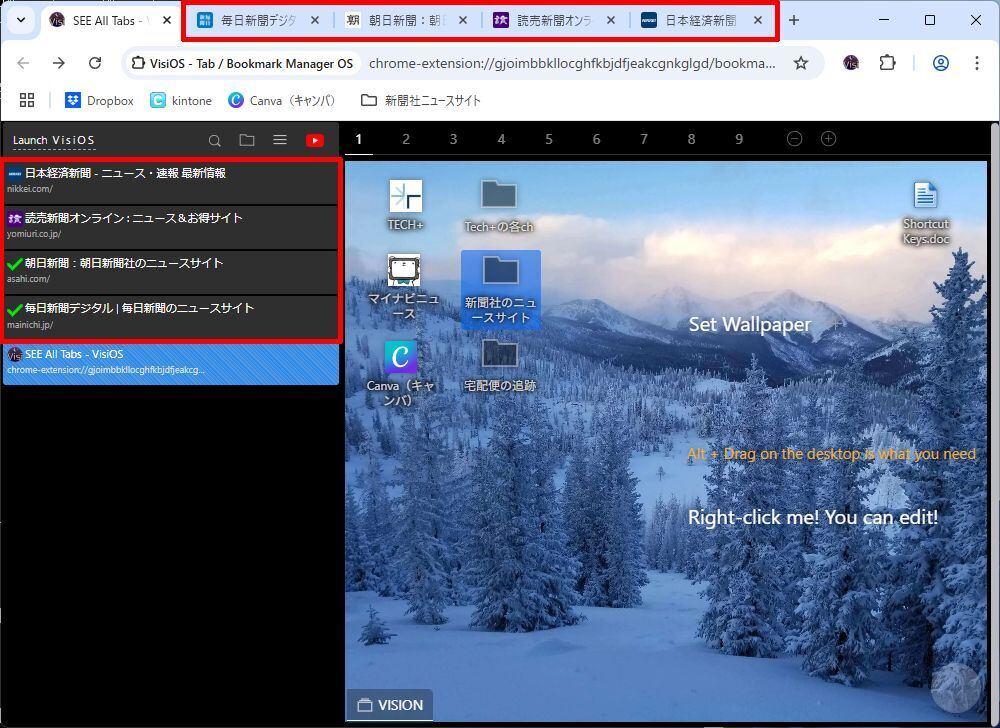Switch to desktop page 9

point(739,139)
